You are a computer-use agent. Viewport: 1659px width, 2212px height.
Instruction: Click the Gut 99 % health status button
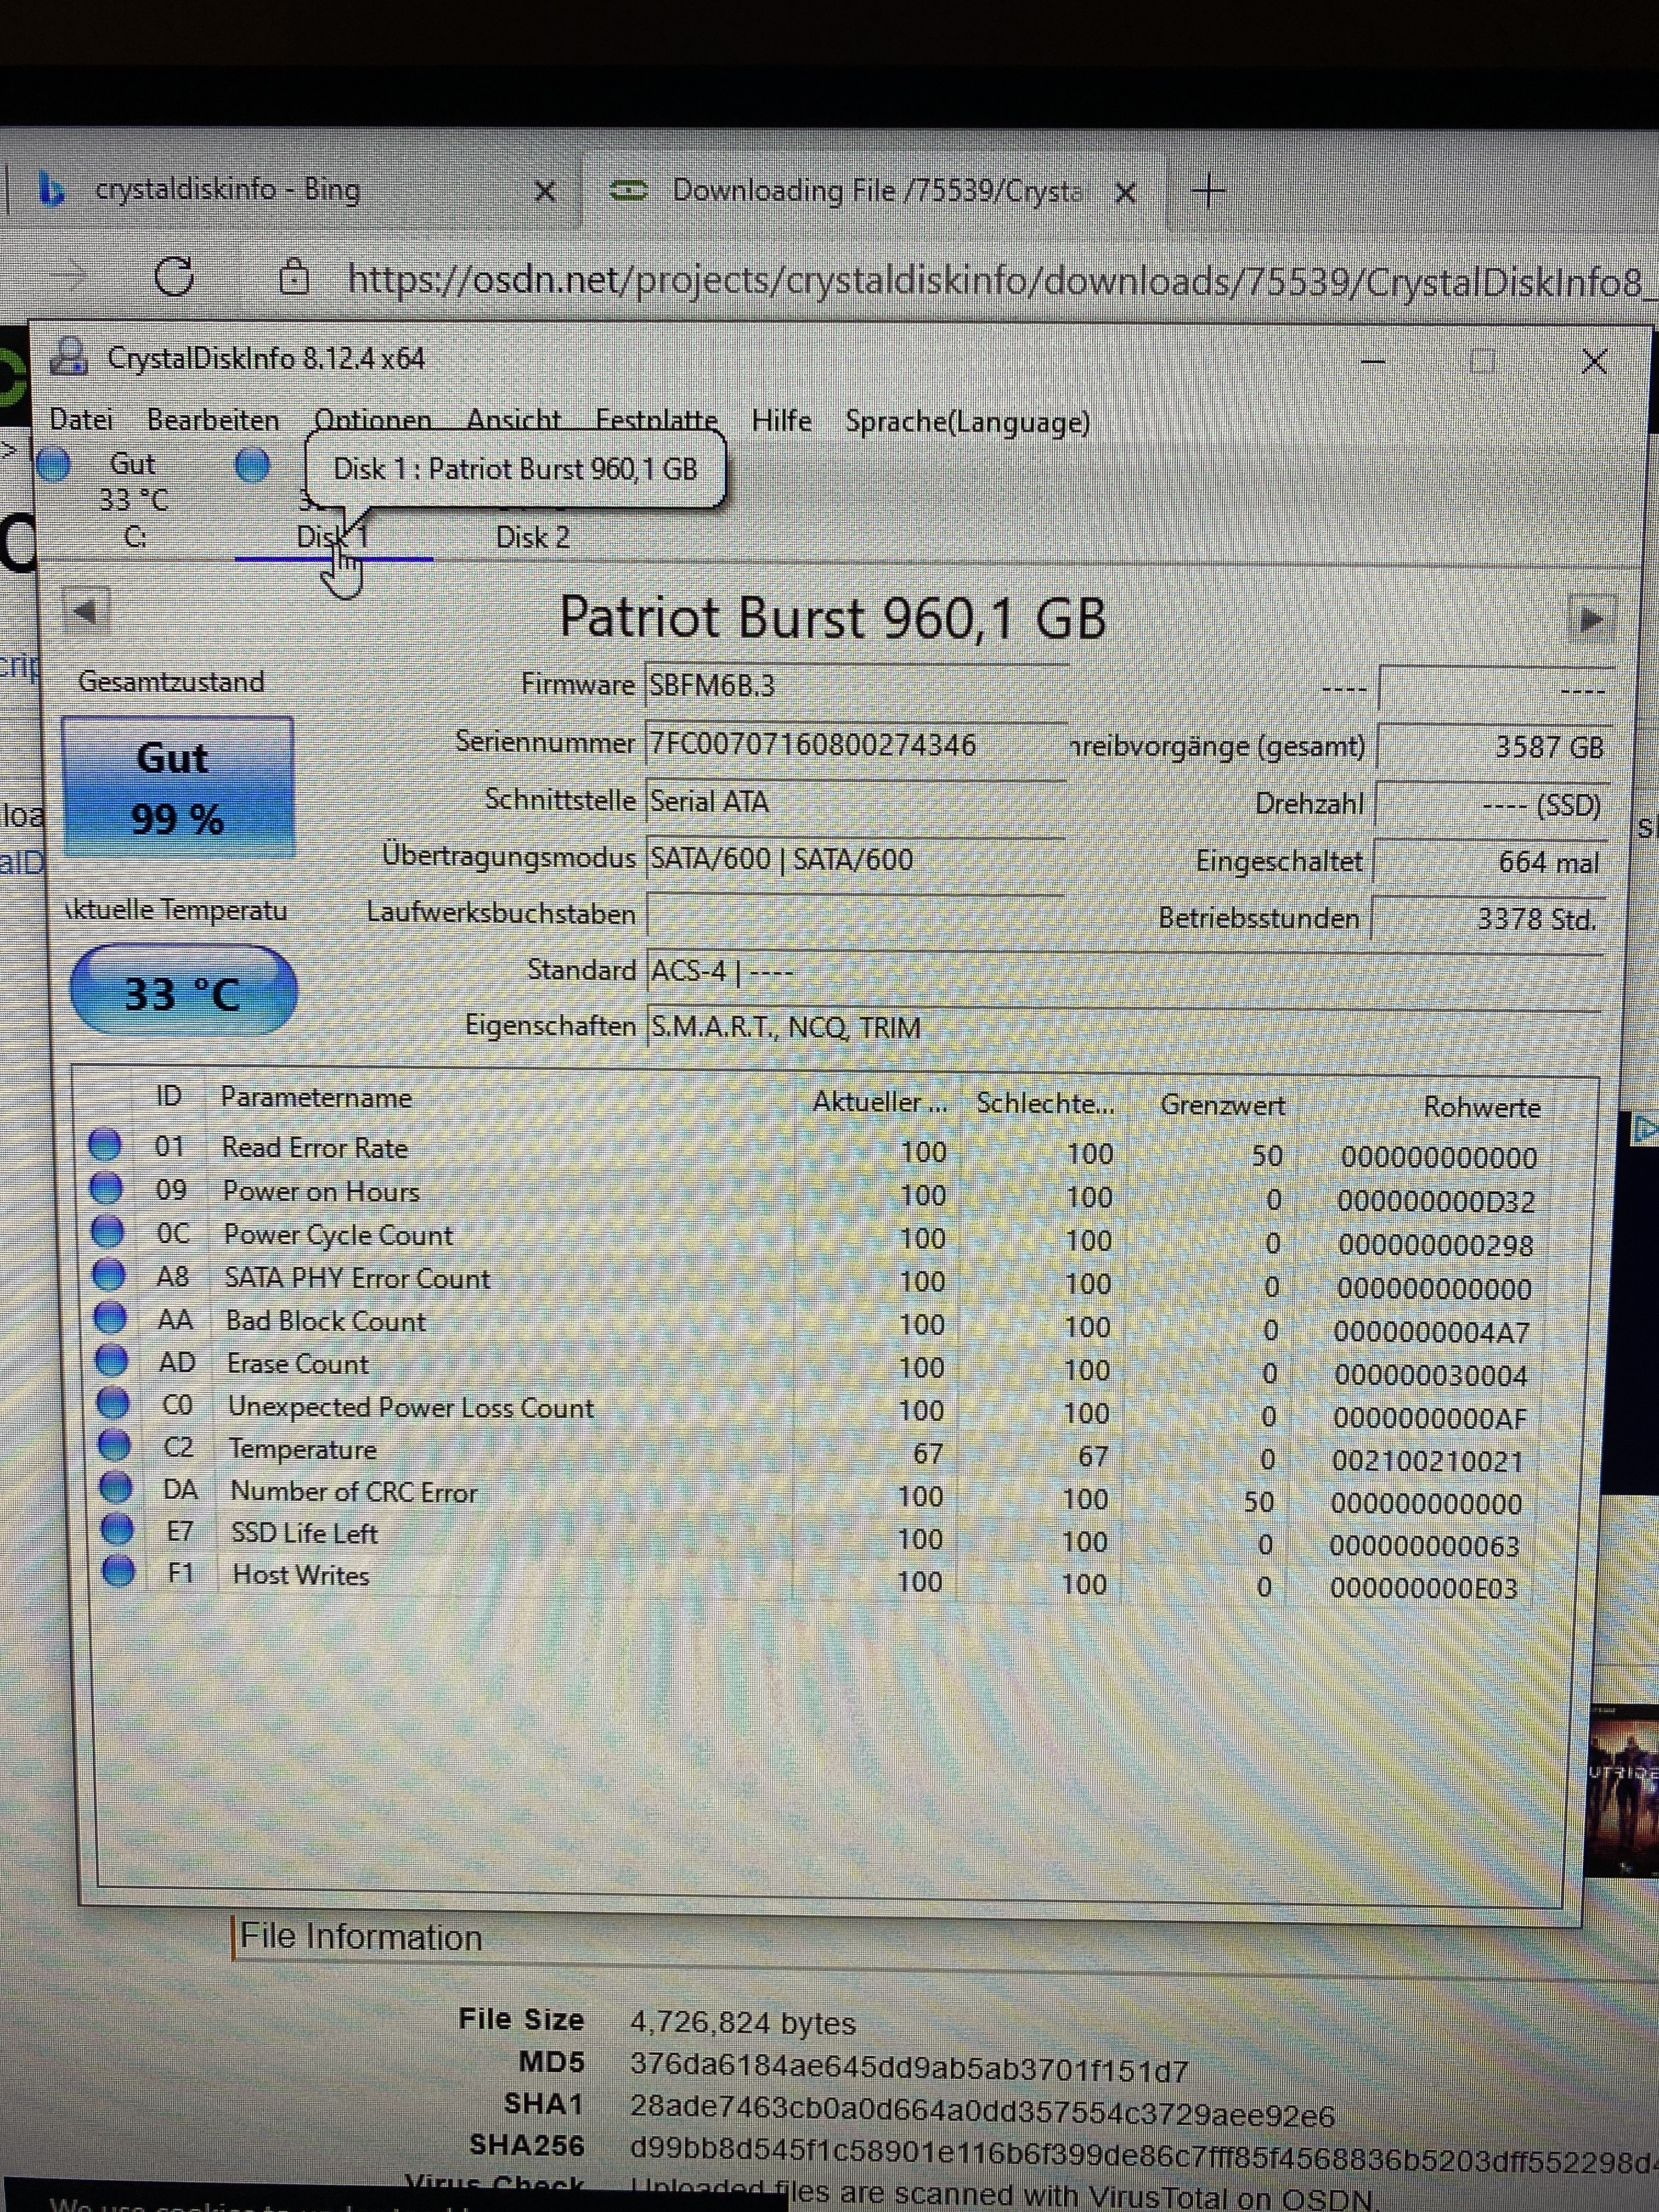coord(178,788)
